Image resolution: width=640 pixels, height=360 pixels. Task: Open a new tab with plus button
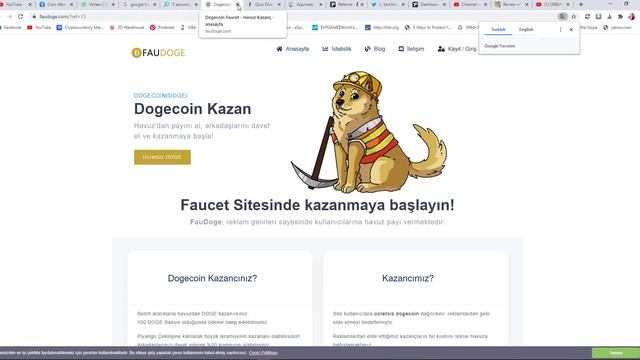[x=581, y=4]
